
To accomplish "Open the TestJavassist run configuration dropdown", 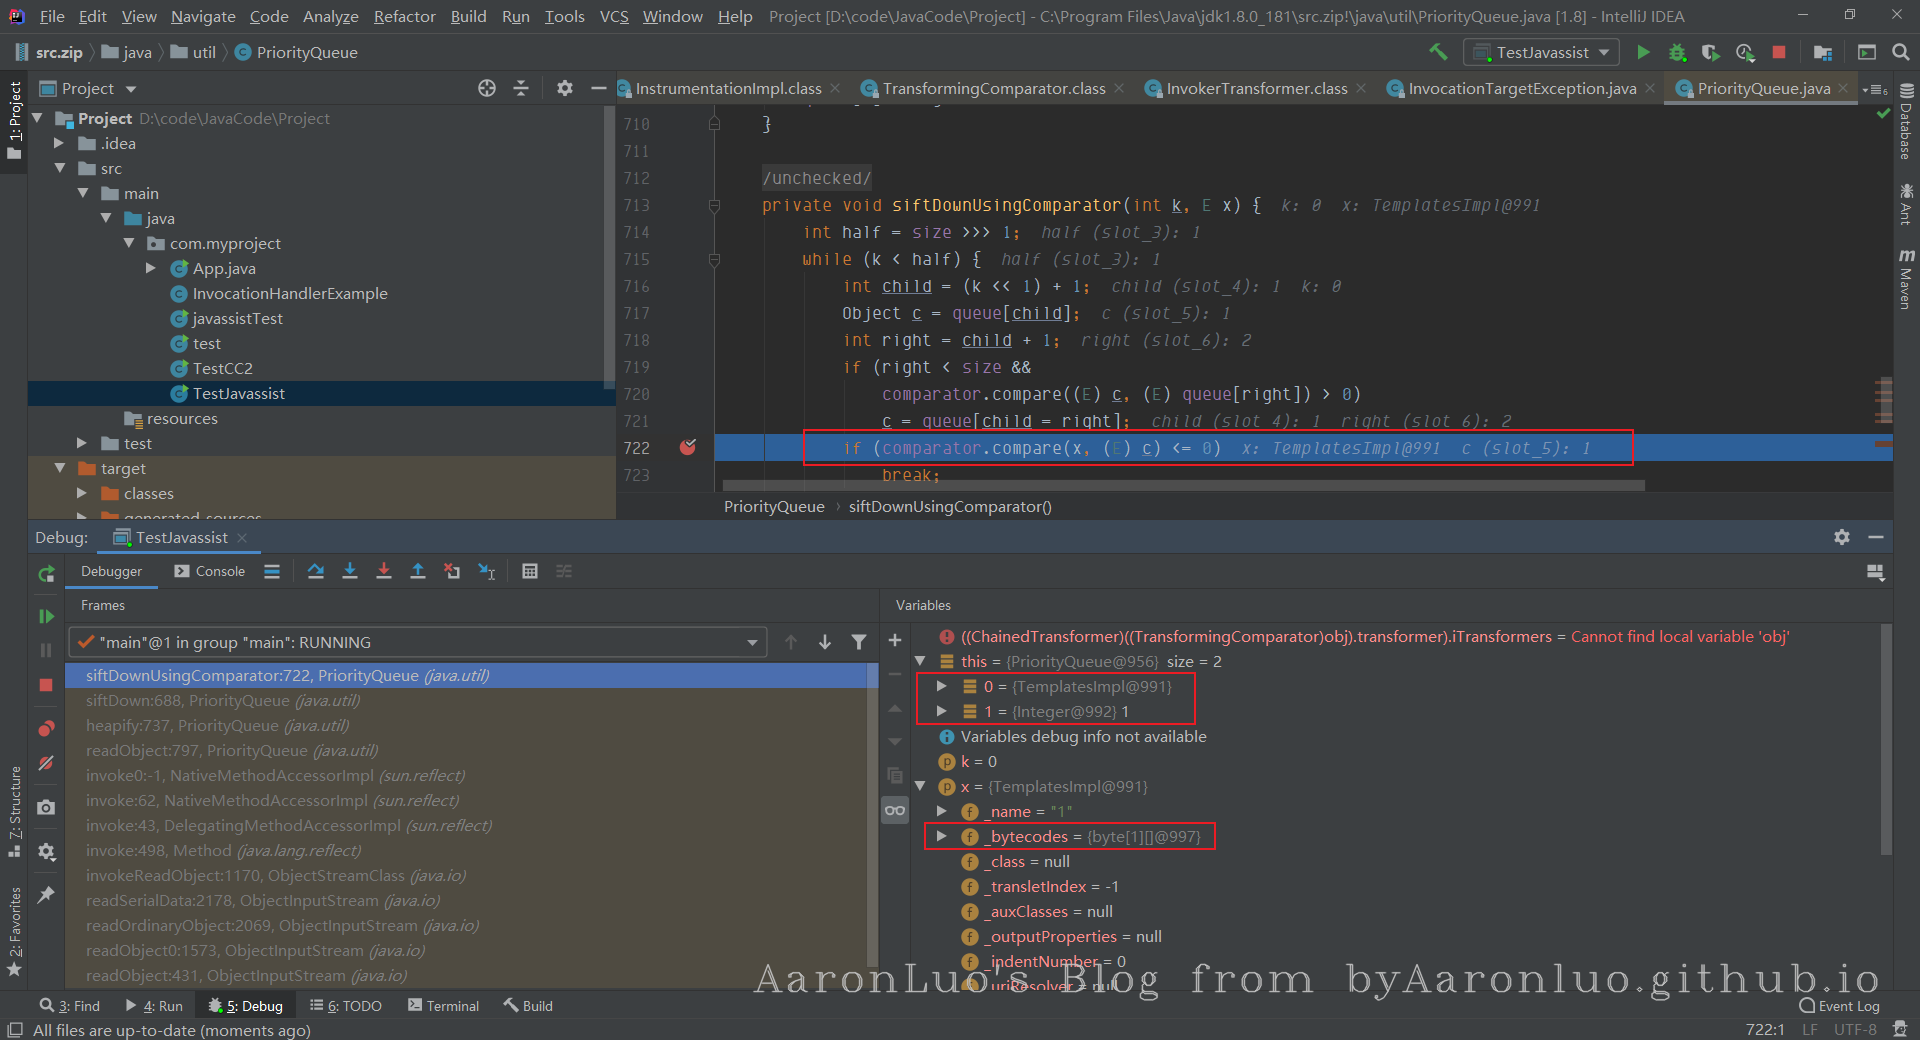I will [x=1543, y=52].
